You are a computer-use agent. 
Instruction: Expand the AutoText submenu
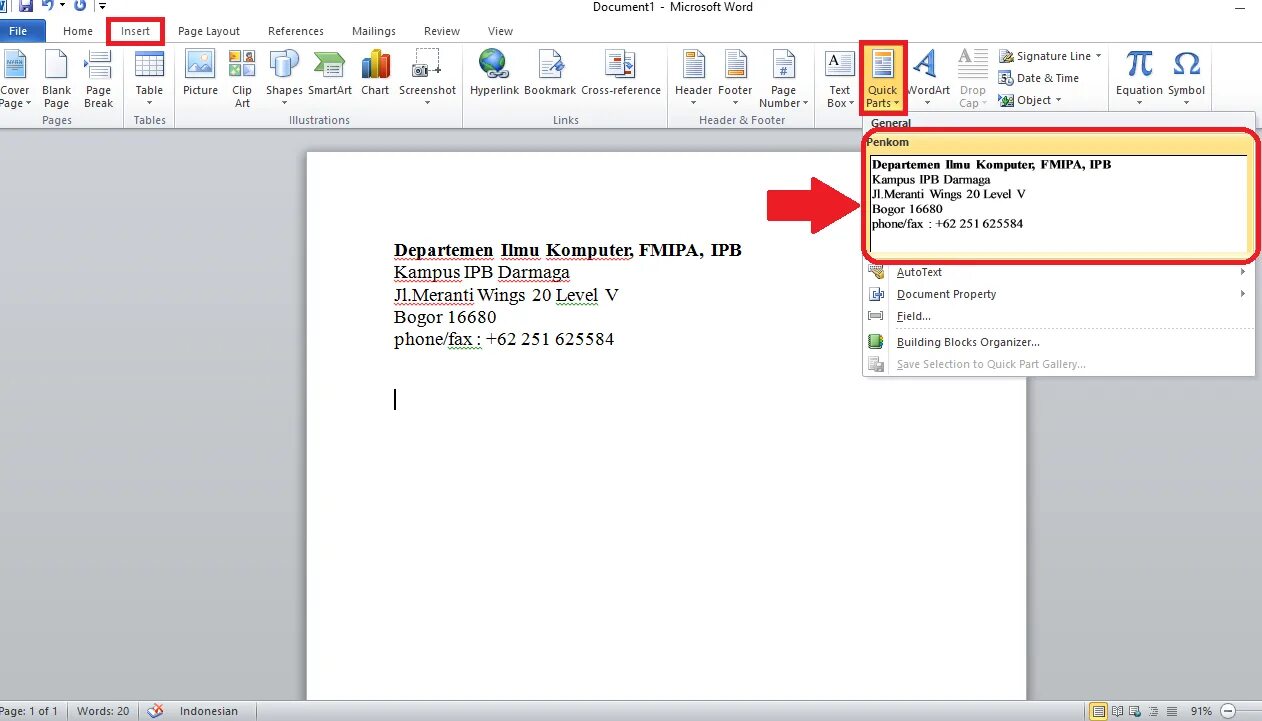pos(1058,272)
